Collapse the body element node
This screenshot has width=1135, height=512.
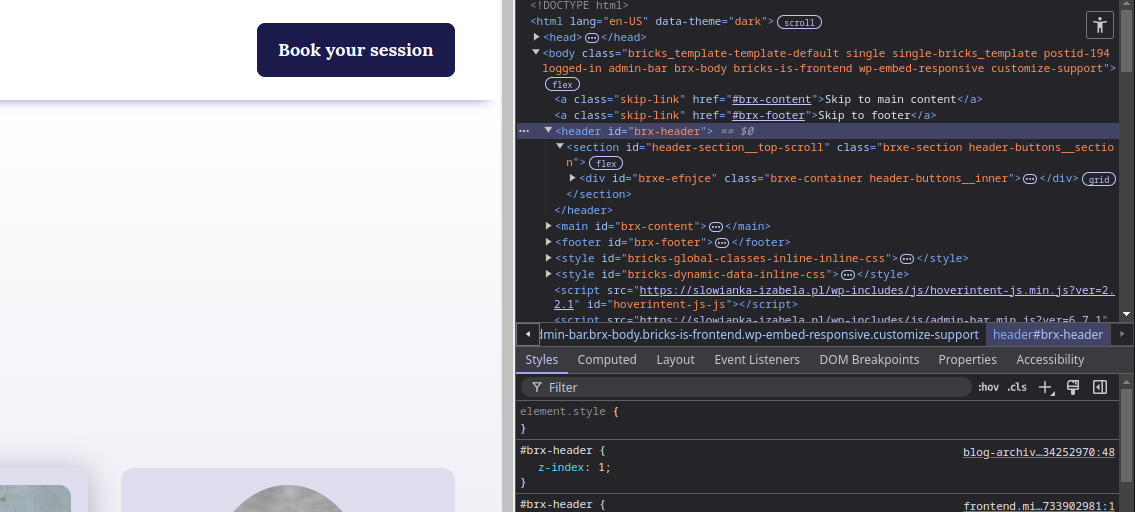click(x=536, y=52)
